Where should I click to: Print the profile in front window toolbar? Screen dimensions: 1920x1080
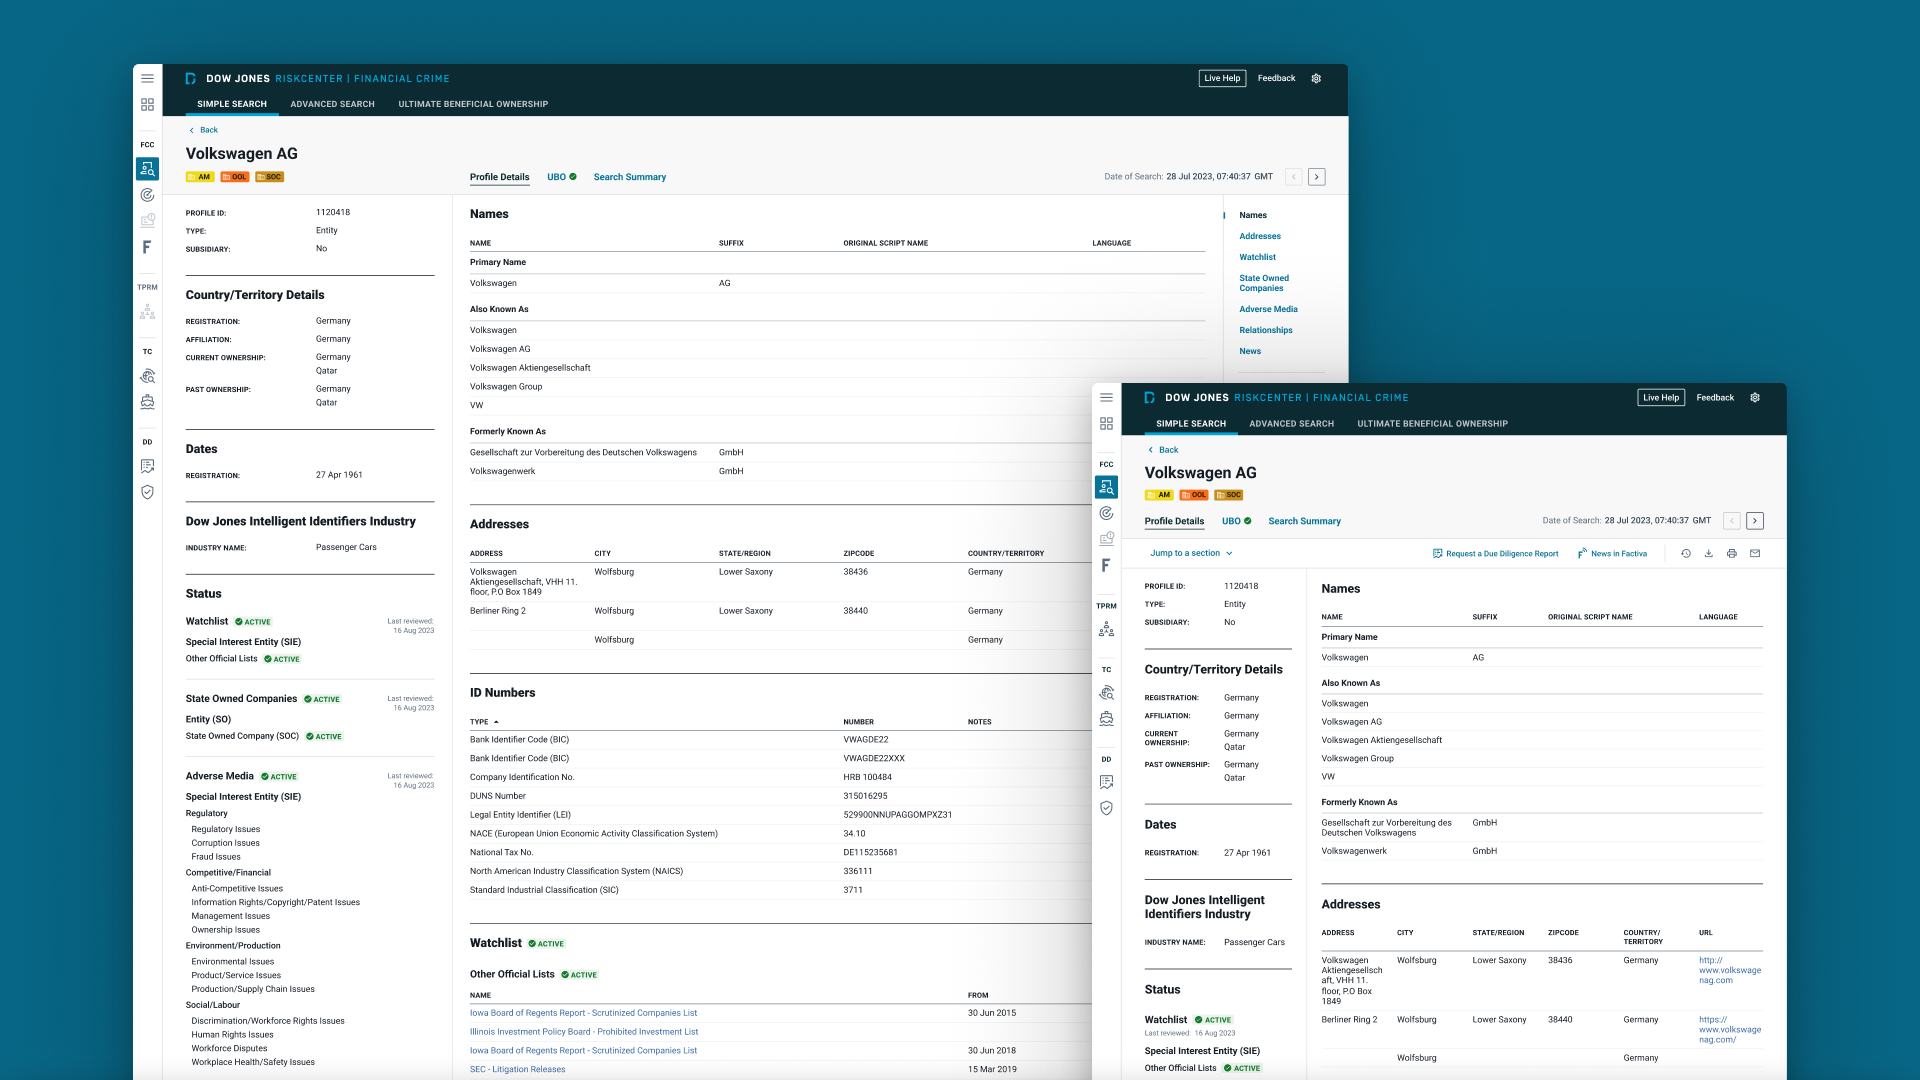pyautogui.click(x=1732, y=553)
